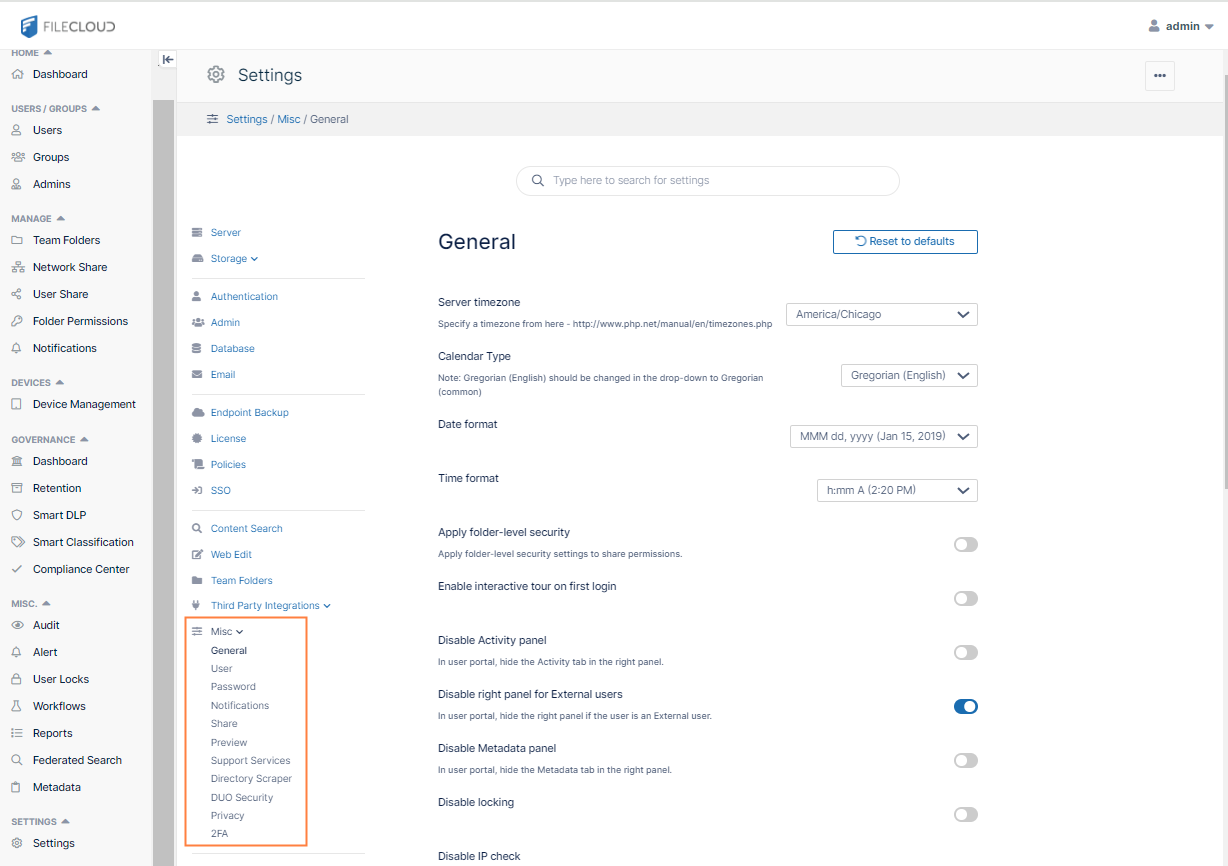Click the Folder Permissions key icon
1228x866 pixels.
[17, 321]
